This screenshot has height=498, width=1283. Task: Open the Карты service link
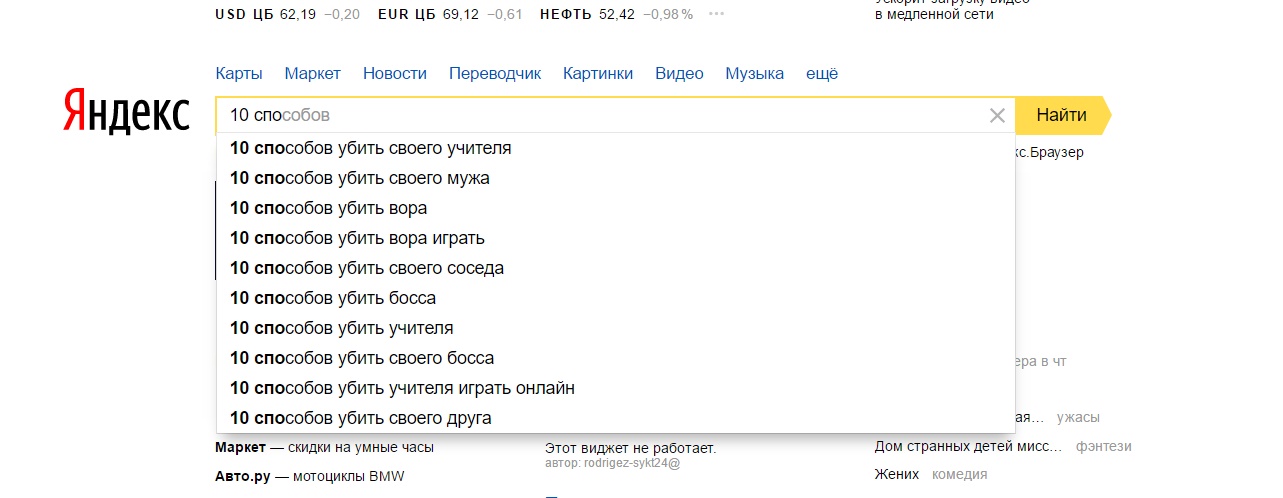click(239, 73)
